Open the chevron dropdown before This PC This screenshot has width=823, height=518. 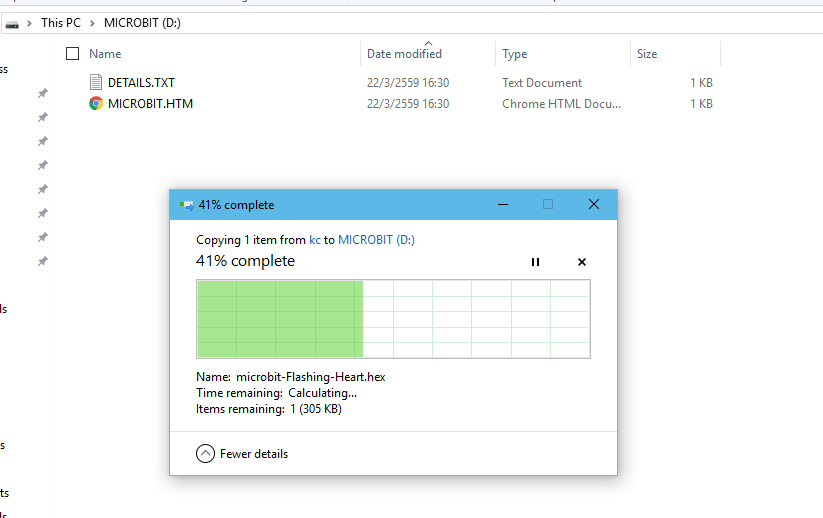pyautogui.click(x=30, y=23)
